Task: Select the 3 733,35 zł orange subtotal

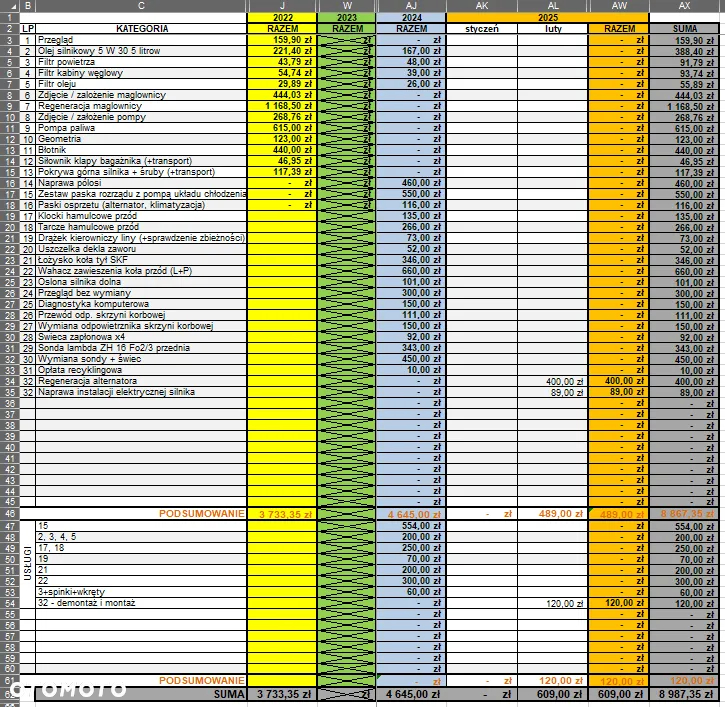Action: click(x=282, y=514)
